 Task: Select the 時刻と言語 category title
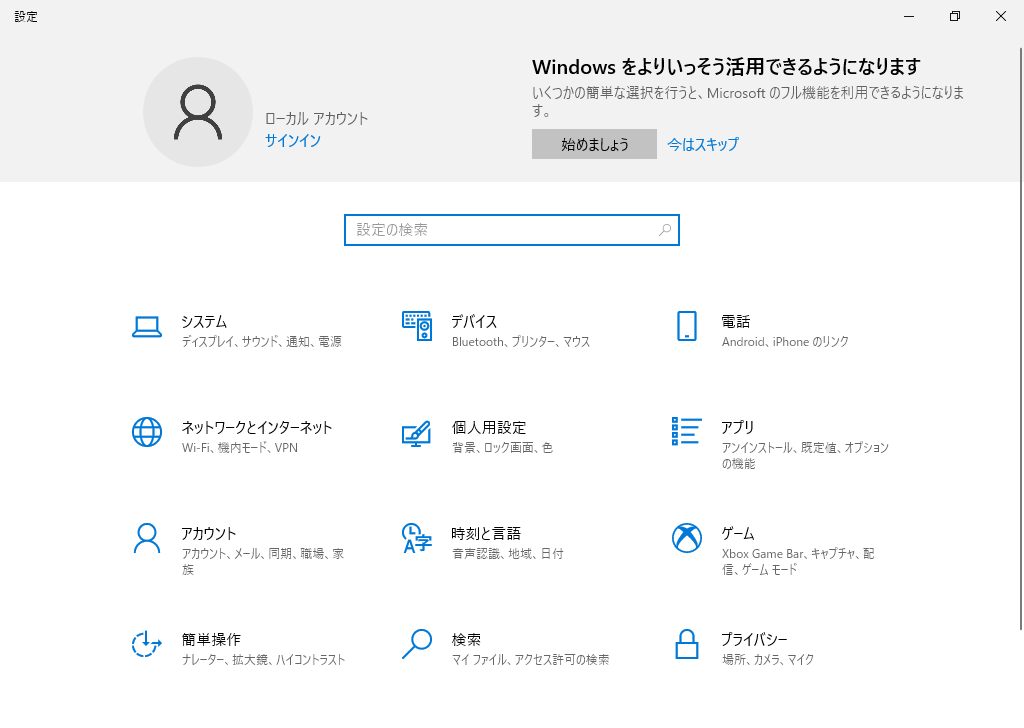(486, 533)
